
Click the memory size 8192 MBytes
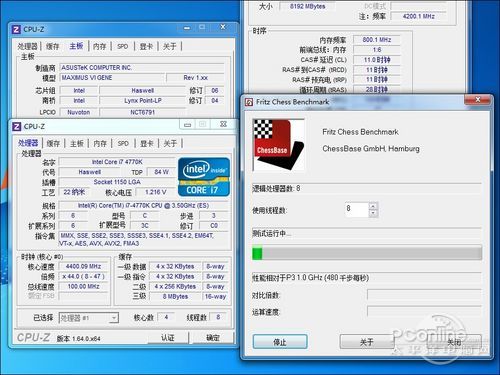click(307, 6)
